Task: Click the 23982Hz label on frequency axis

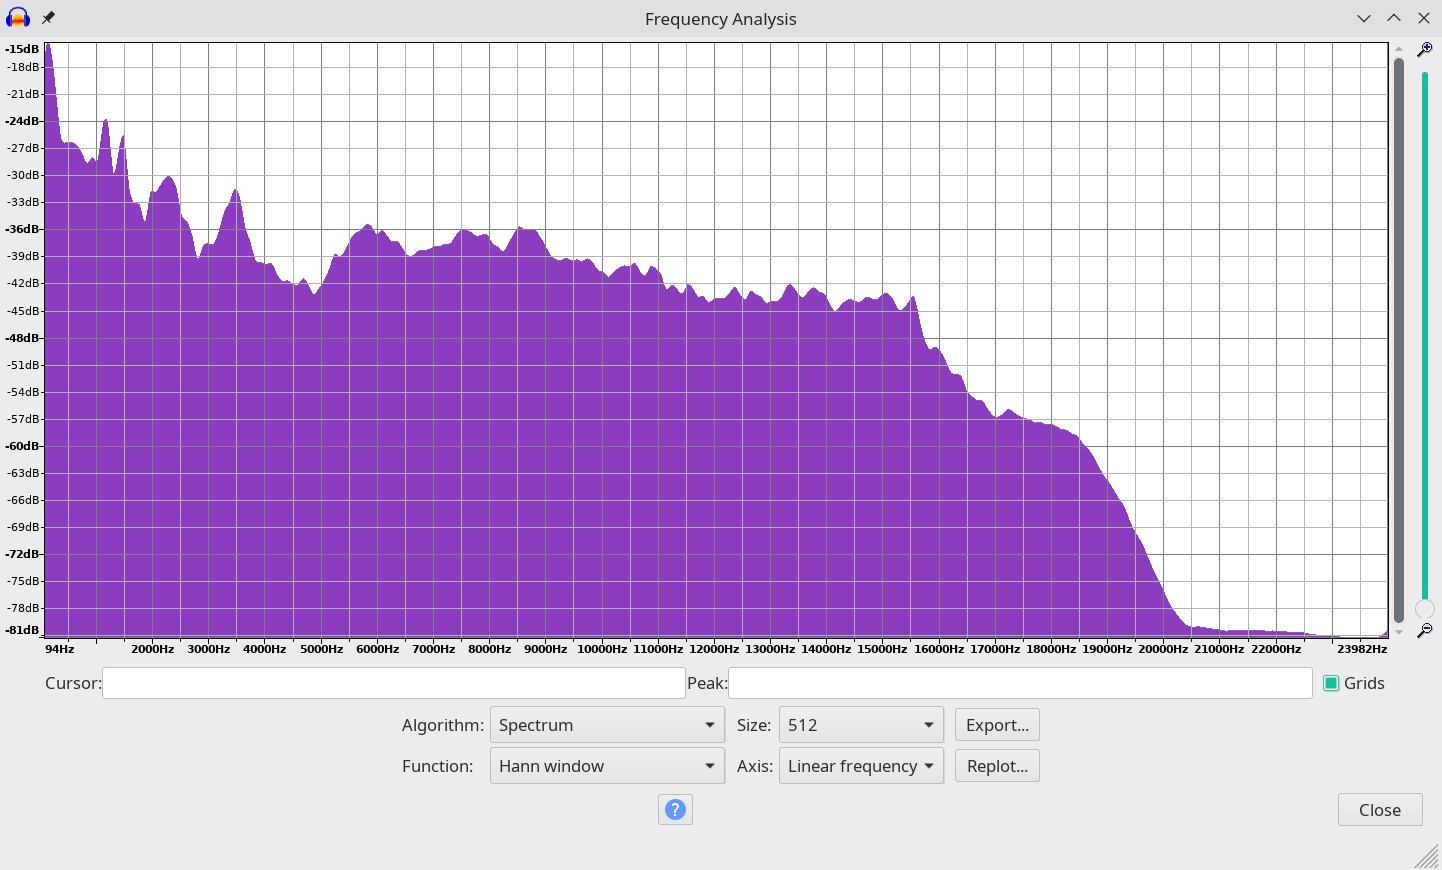Action: (1362, 649)
